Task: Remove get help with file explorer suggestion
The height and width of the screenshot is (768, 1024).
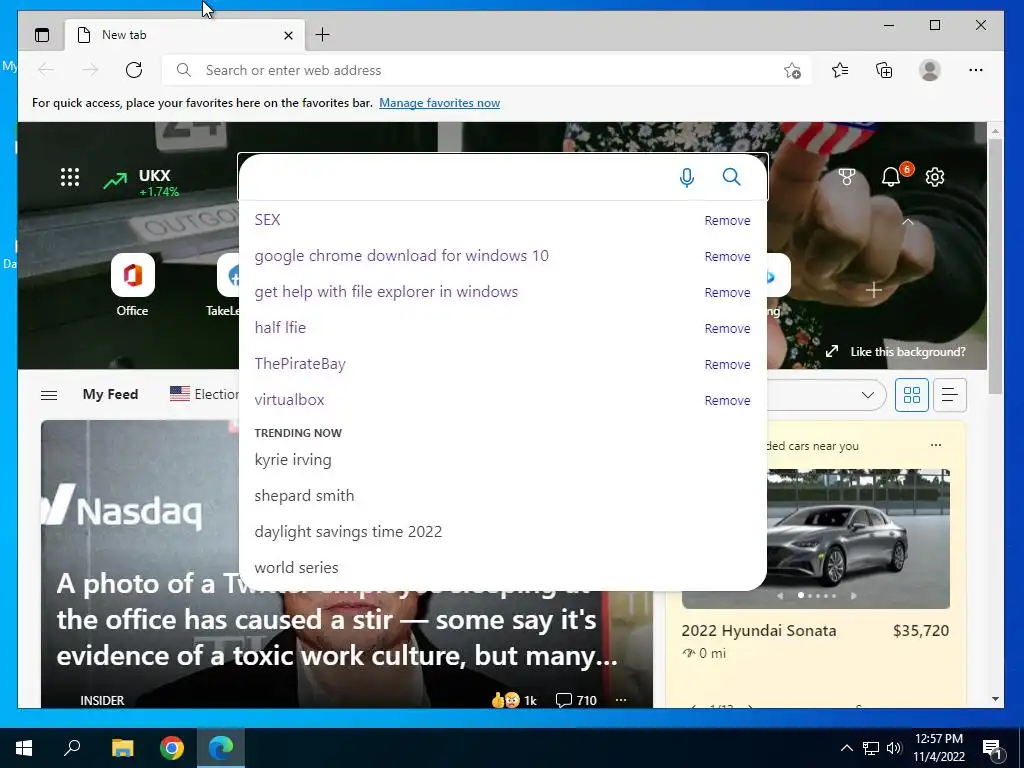Action: 727,293
